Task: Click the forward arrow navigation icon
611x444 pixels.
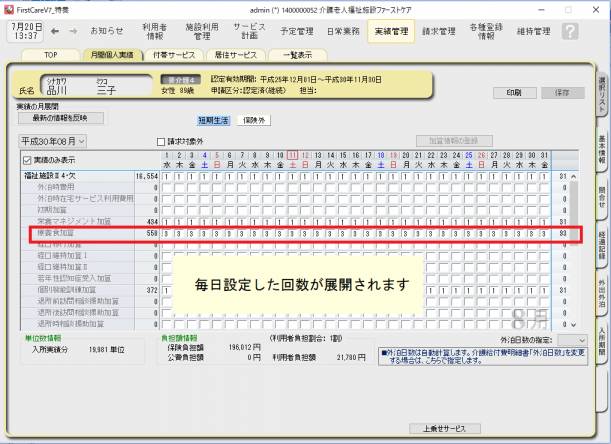Action: tap(73, 31)
